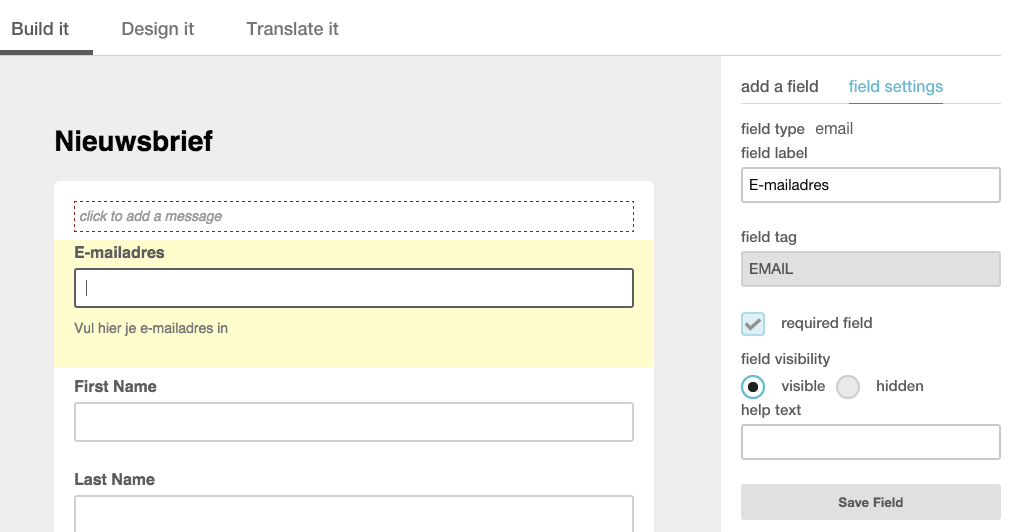The height and width of the screenshot is (532, 1020).
Task: Click the help text input field
Action: point(870,442)
